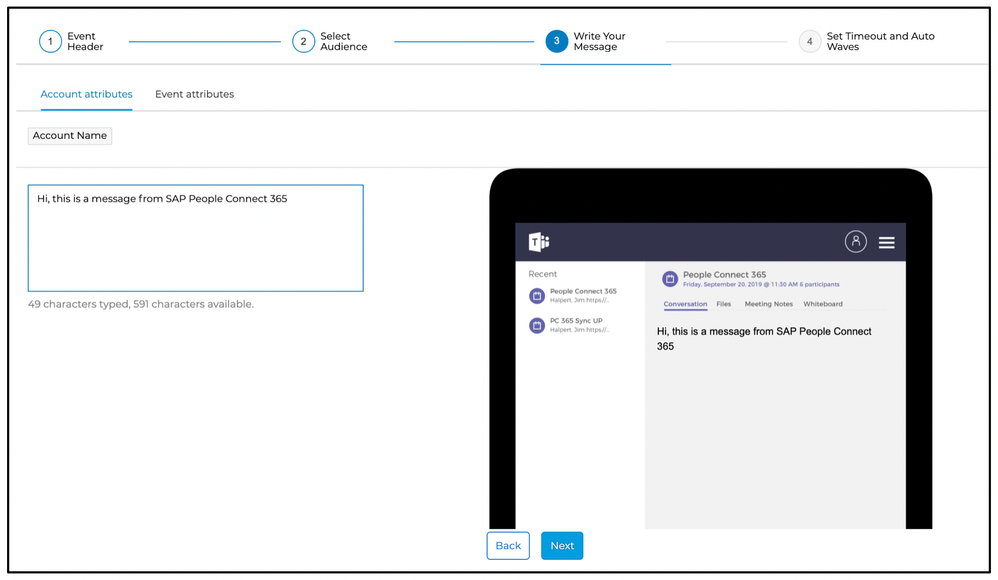
Task: Go to step 1 Event Header
Action: (x=71, y=41)
